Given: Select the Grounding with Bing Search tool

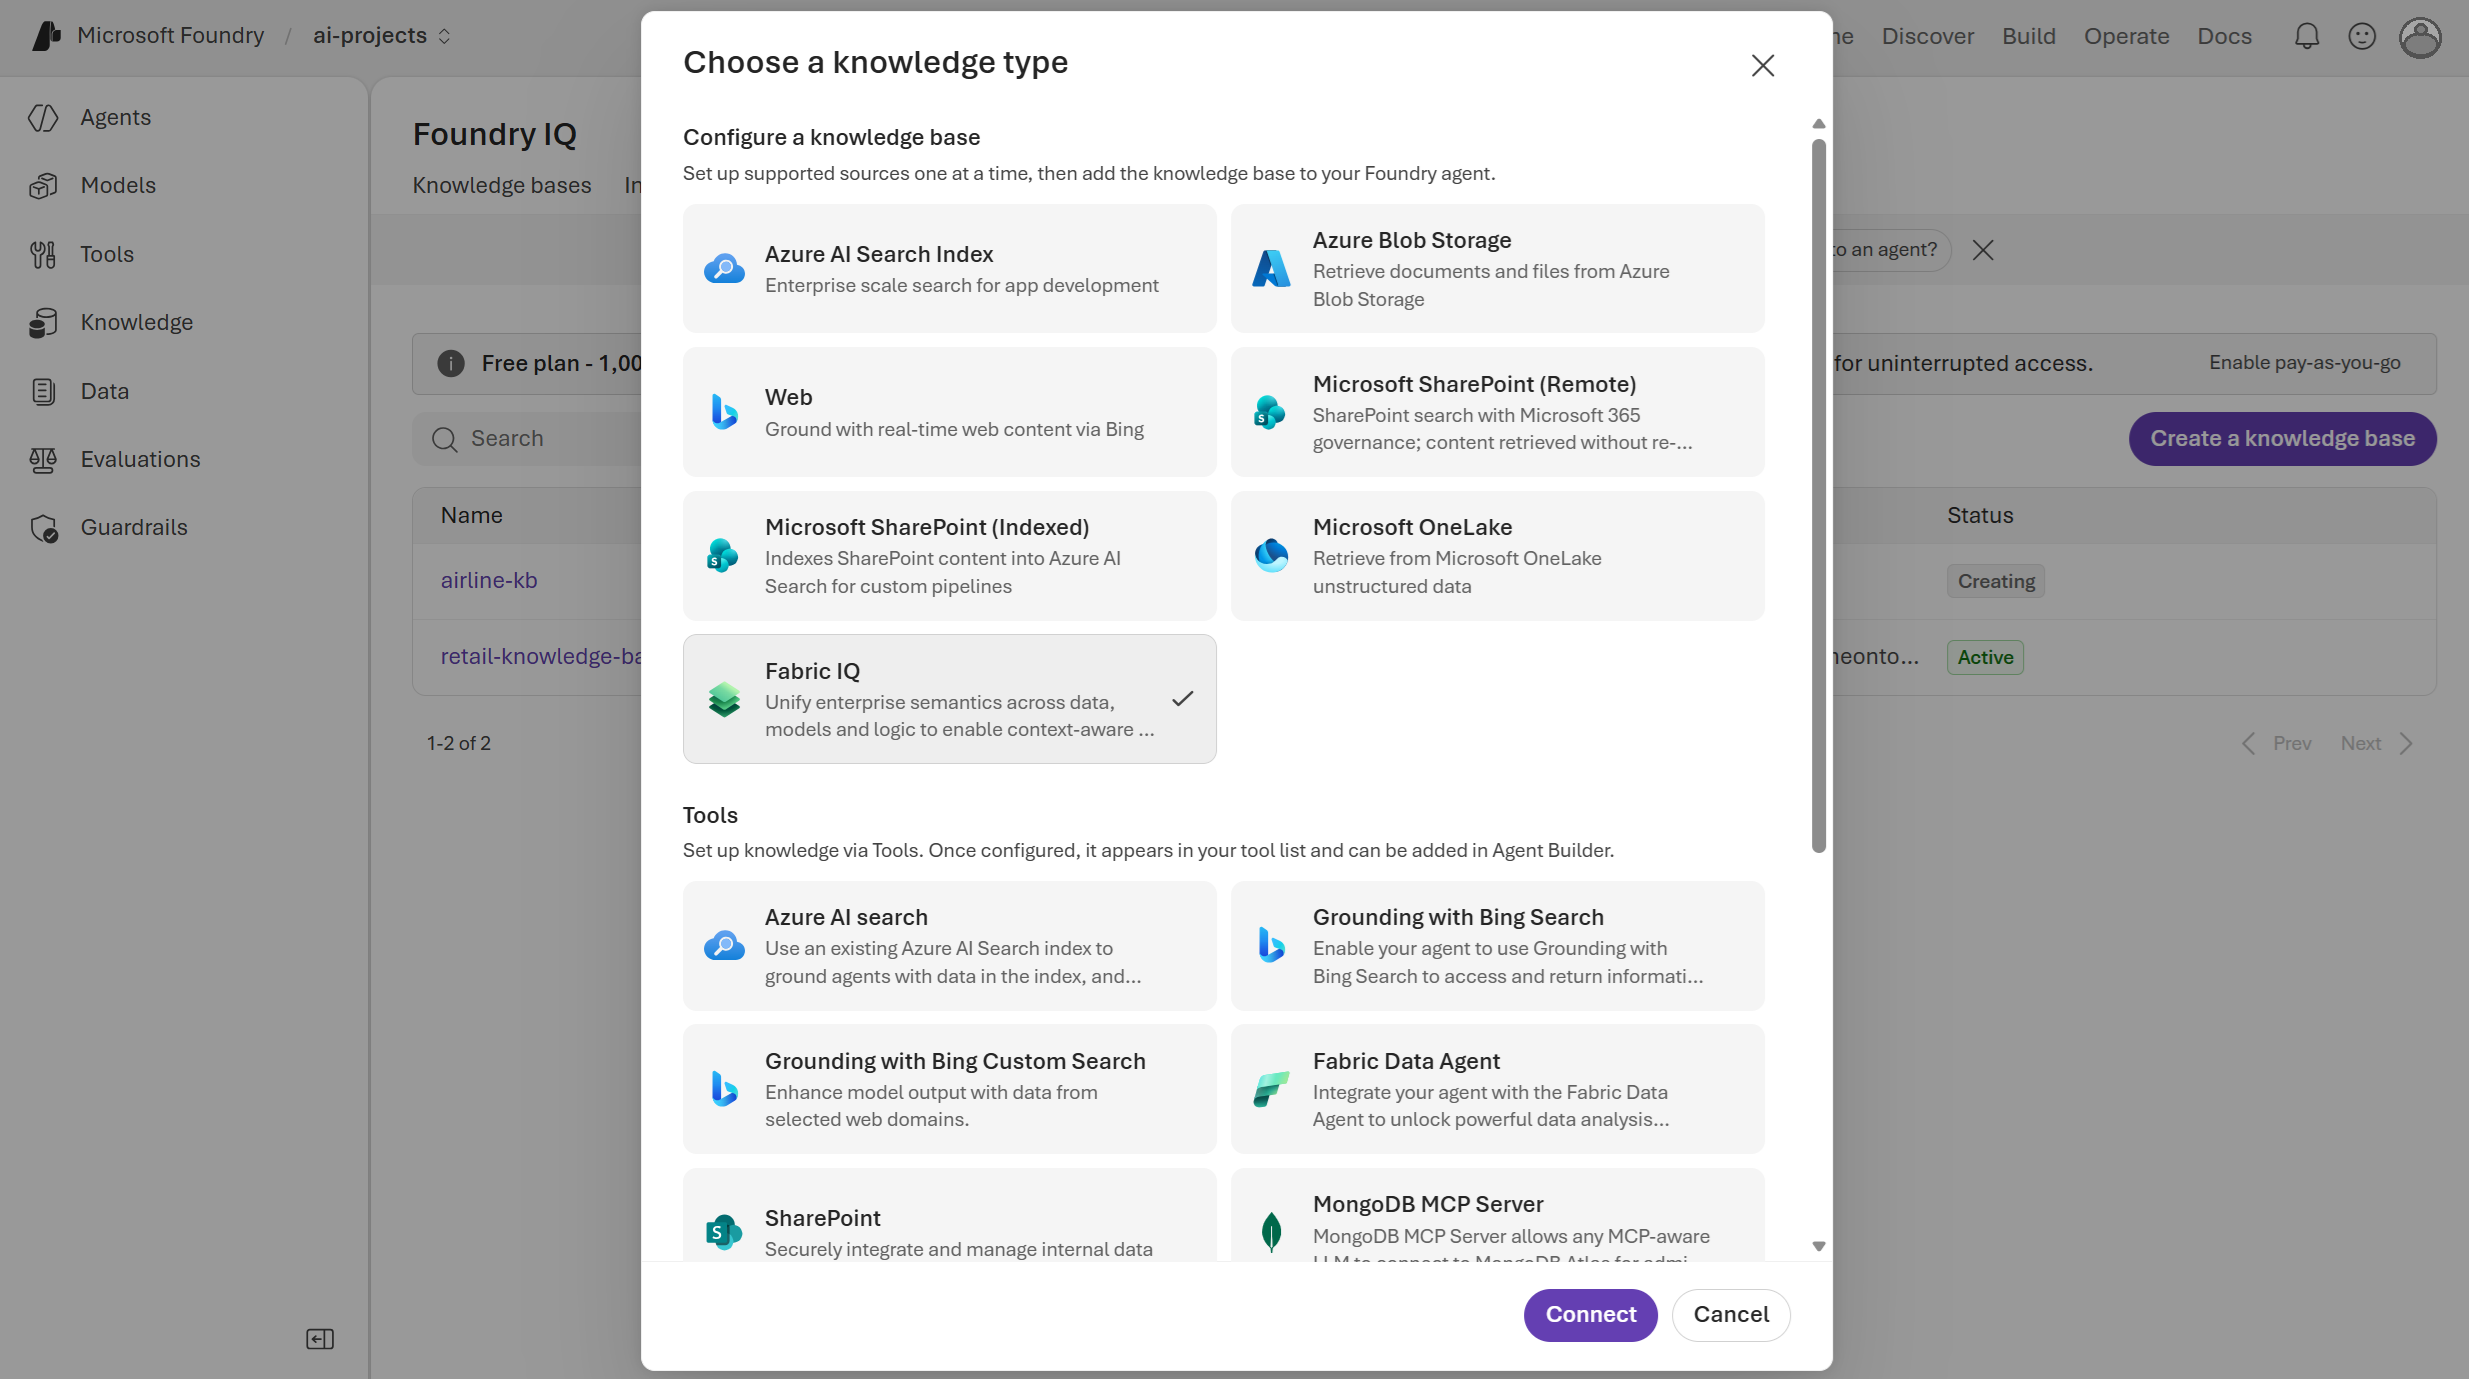Looking at the screenshot, I should pos(1497,946).
